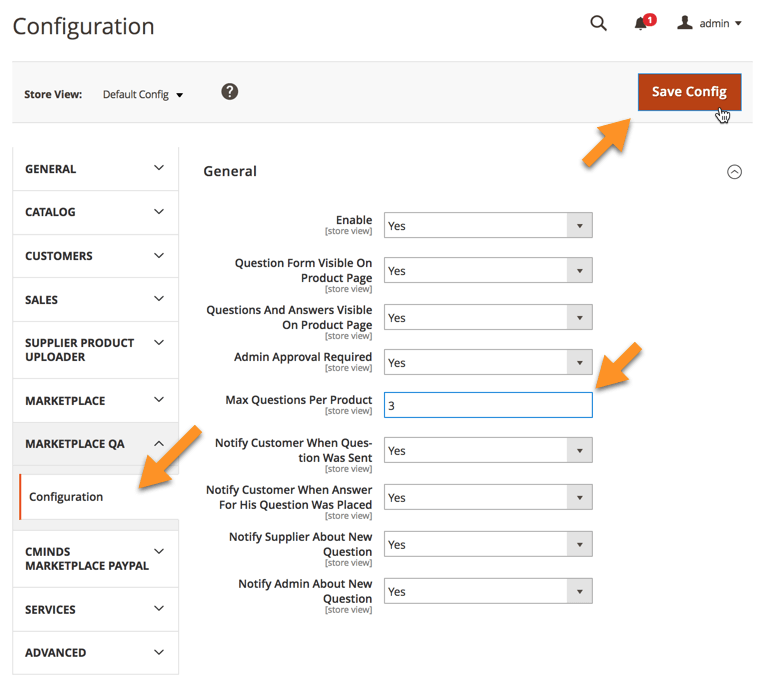This screenshot has width=769, height=689.
Task: Collapse the Marketplace QA section
Action: [95, 444]
